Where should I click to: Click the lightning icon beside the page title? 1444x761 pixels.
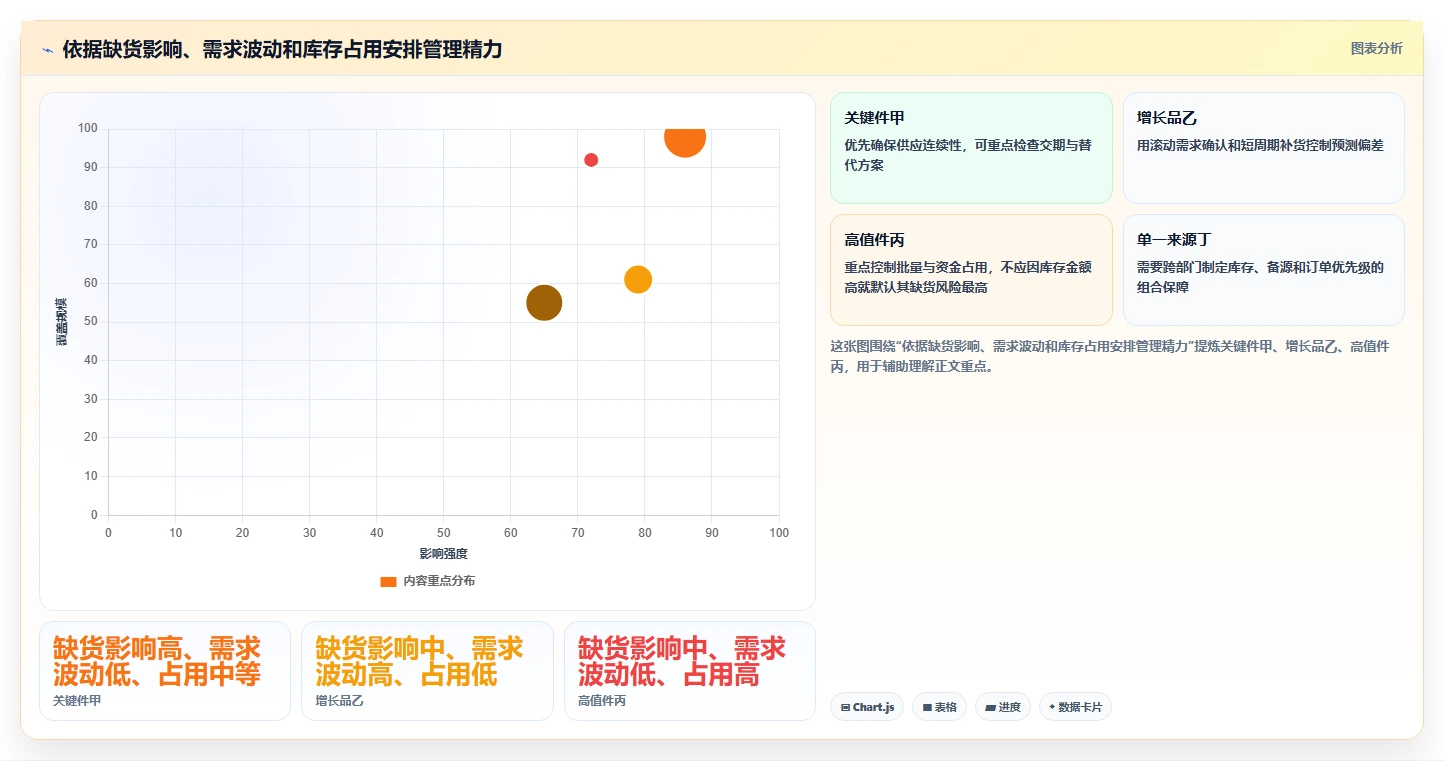[x=48, y=49]
